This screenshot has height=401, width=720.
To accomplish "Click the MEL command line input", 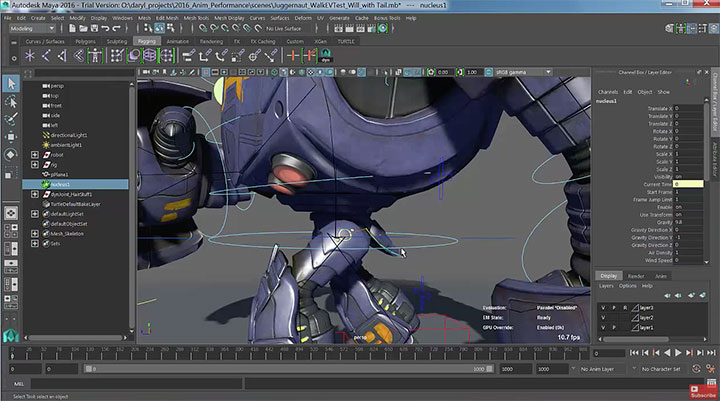I will click(136, 384).
